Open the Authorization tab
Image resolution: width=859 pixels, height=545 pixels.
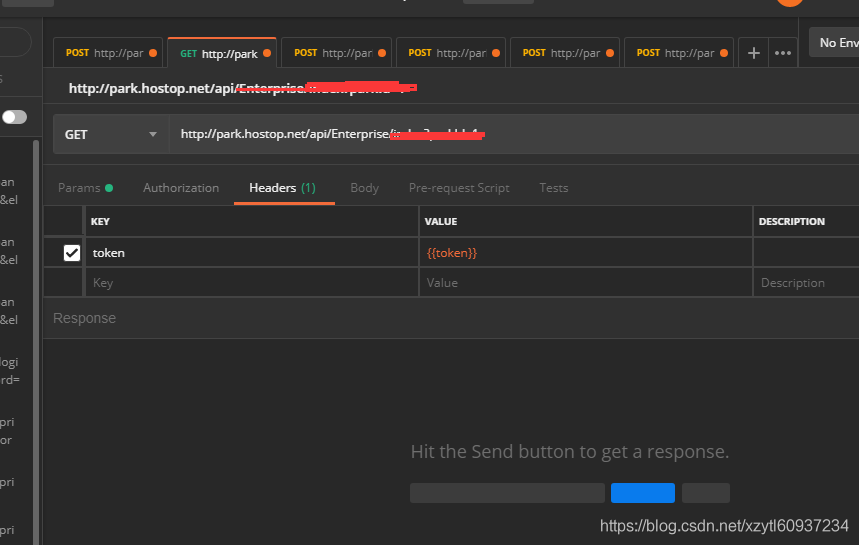pos(181,188)
